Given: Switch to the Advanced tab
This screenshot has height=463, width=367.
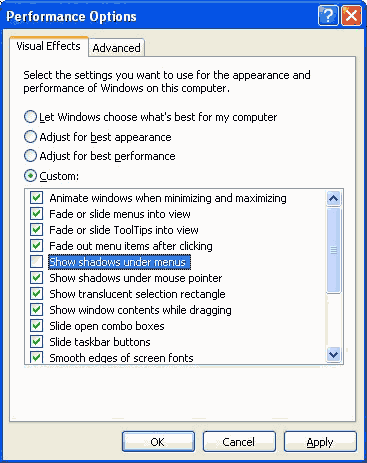Looking at the screenshot, I should (x=116, y=48).
